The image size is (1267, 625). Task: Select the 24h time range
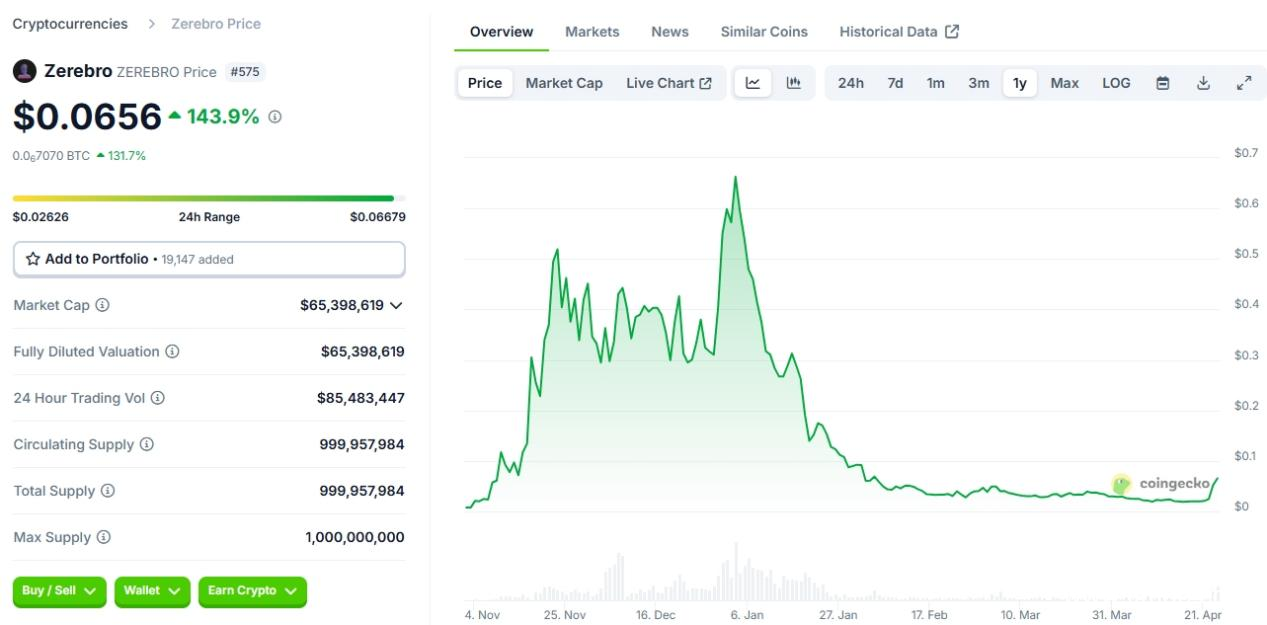click(x=851, y=83)
